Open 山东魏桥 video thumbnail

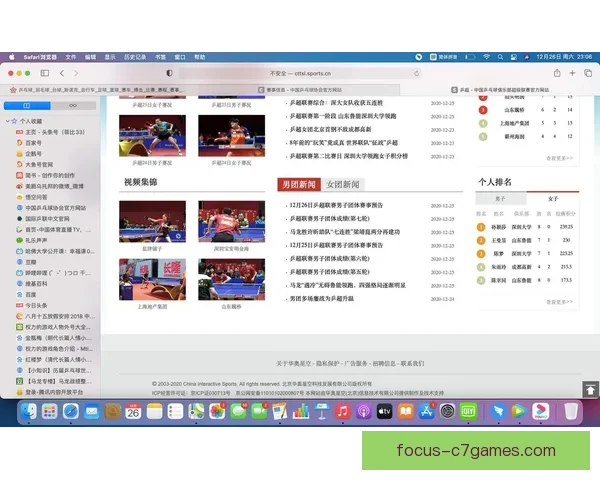[x=232, y=279]
